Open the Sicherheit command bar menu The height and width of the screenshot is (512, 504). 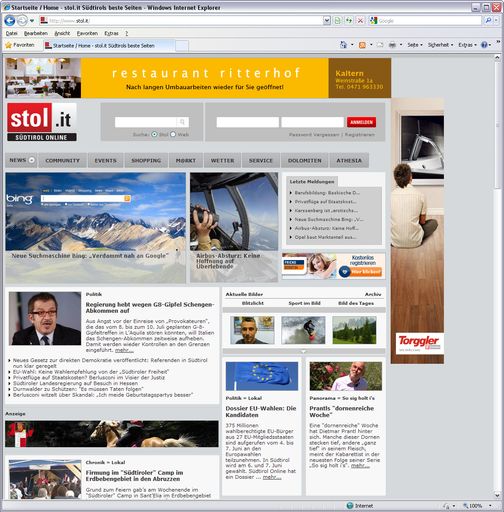click(x=440, y=45)
